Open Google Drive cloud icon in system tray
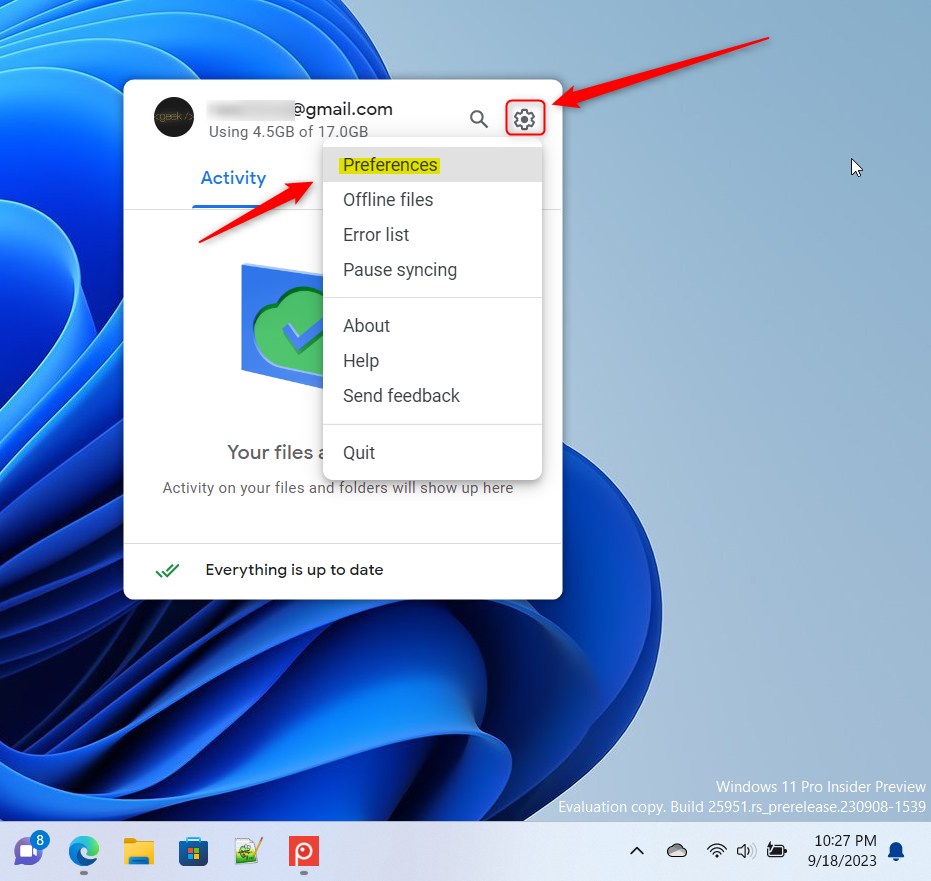Viewport: 931px width, 881px height. [677, 851]
